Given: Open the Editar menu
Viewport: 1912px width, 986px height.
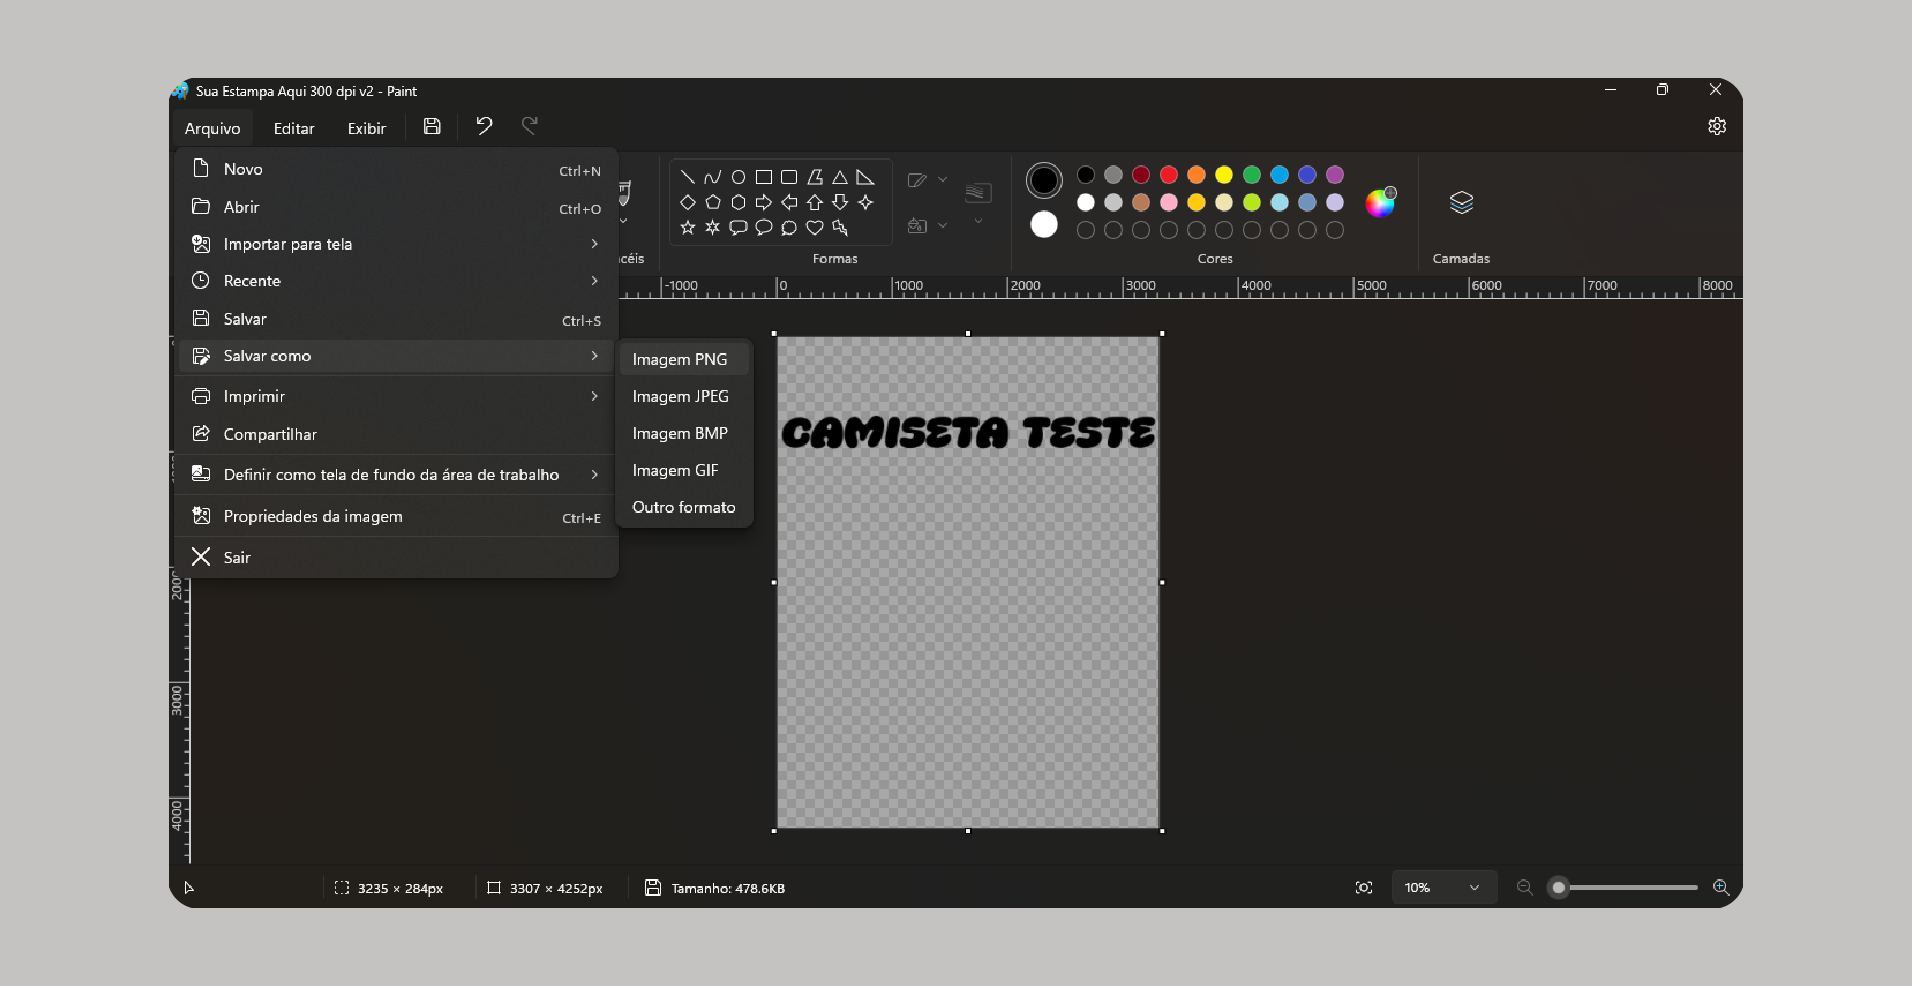Looking at the screenshot, I should pos(294,128).
